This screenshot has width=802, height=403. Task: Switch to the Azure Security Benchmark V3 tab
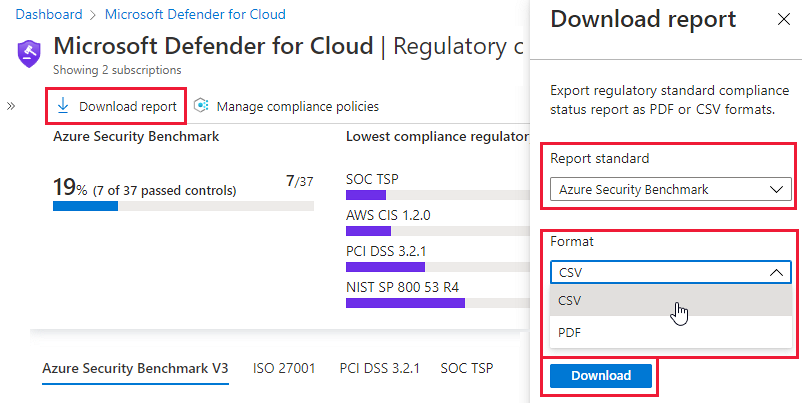135,368
